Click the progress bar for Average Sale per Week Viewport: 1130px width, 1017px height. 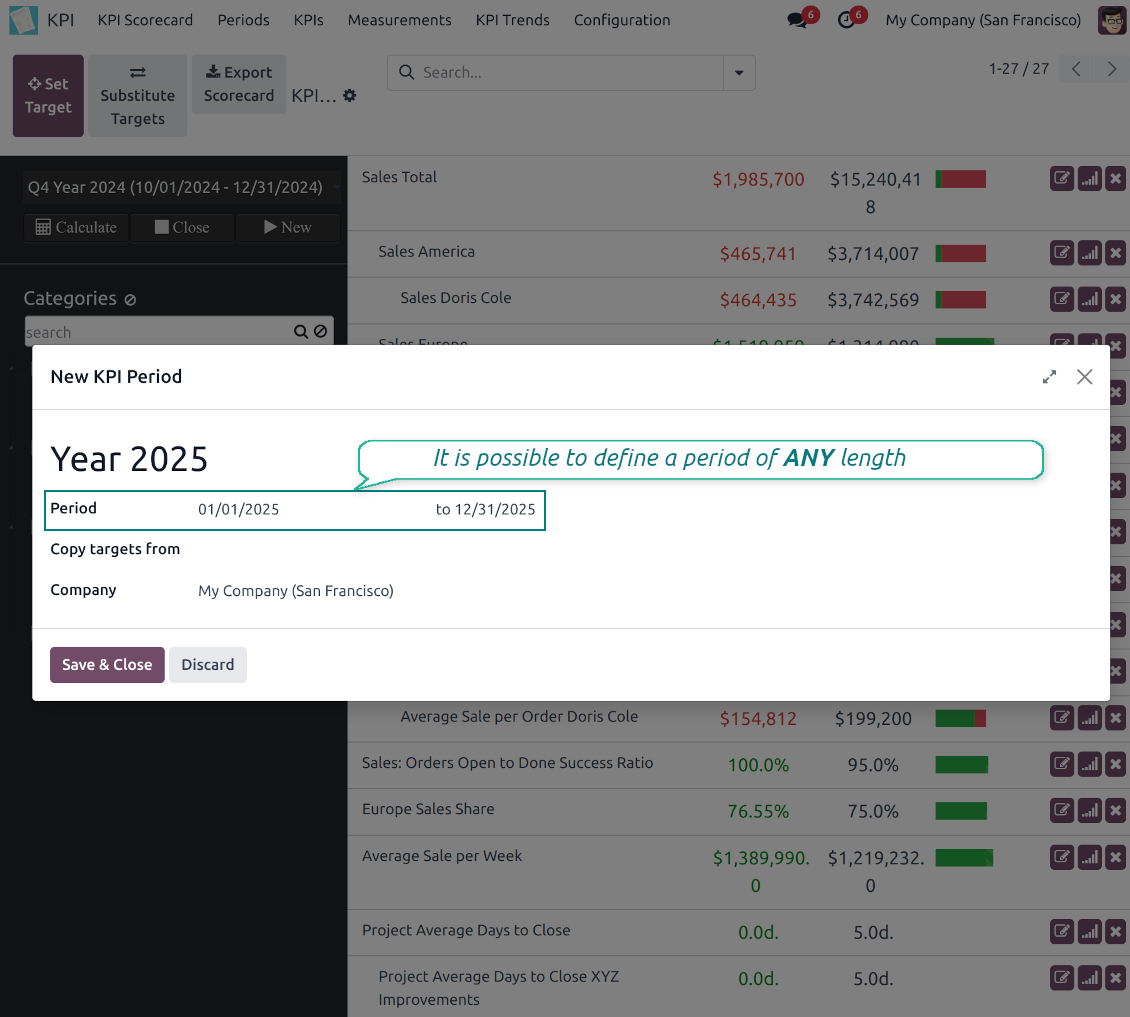(x=964, y=857)
